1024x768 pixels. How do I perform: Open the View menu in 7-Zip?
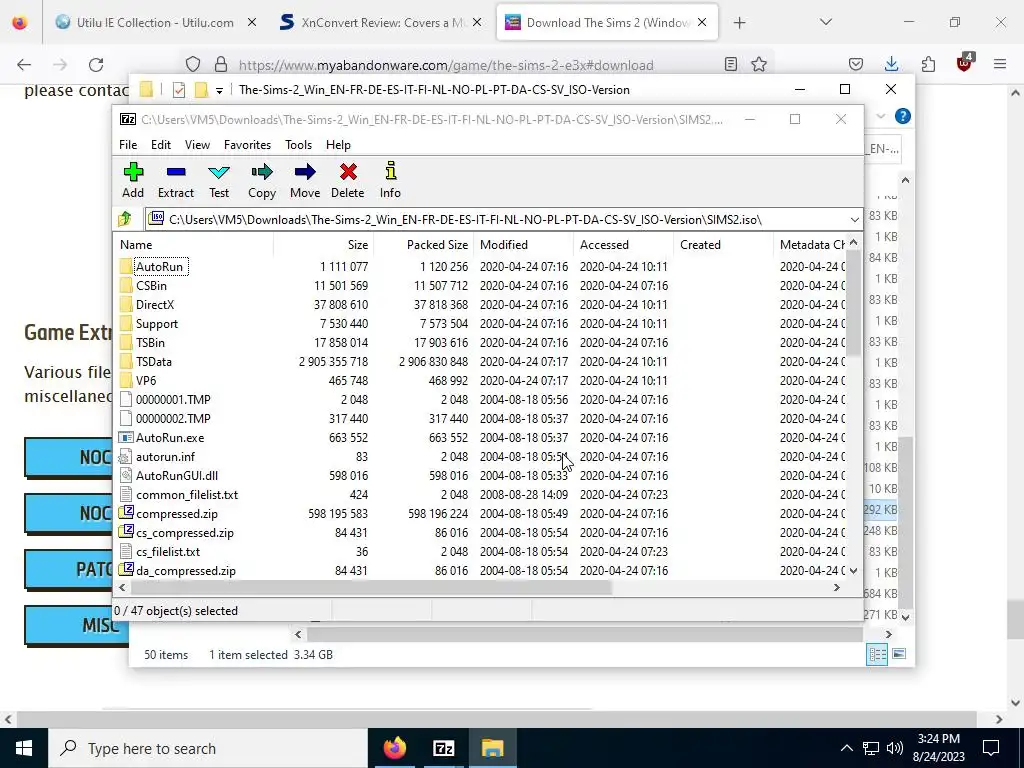197,145
